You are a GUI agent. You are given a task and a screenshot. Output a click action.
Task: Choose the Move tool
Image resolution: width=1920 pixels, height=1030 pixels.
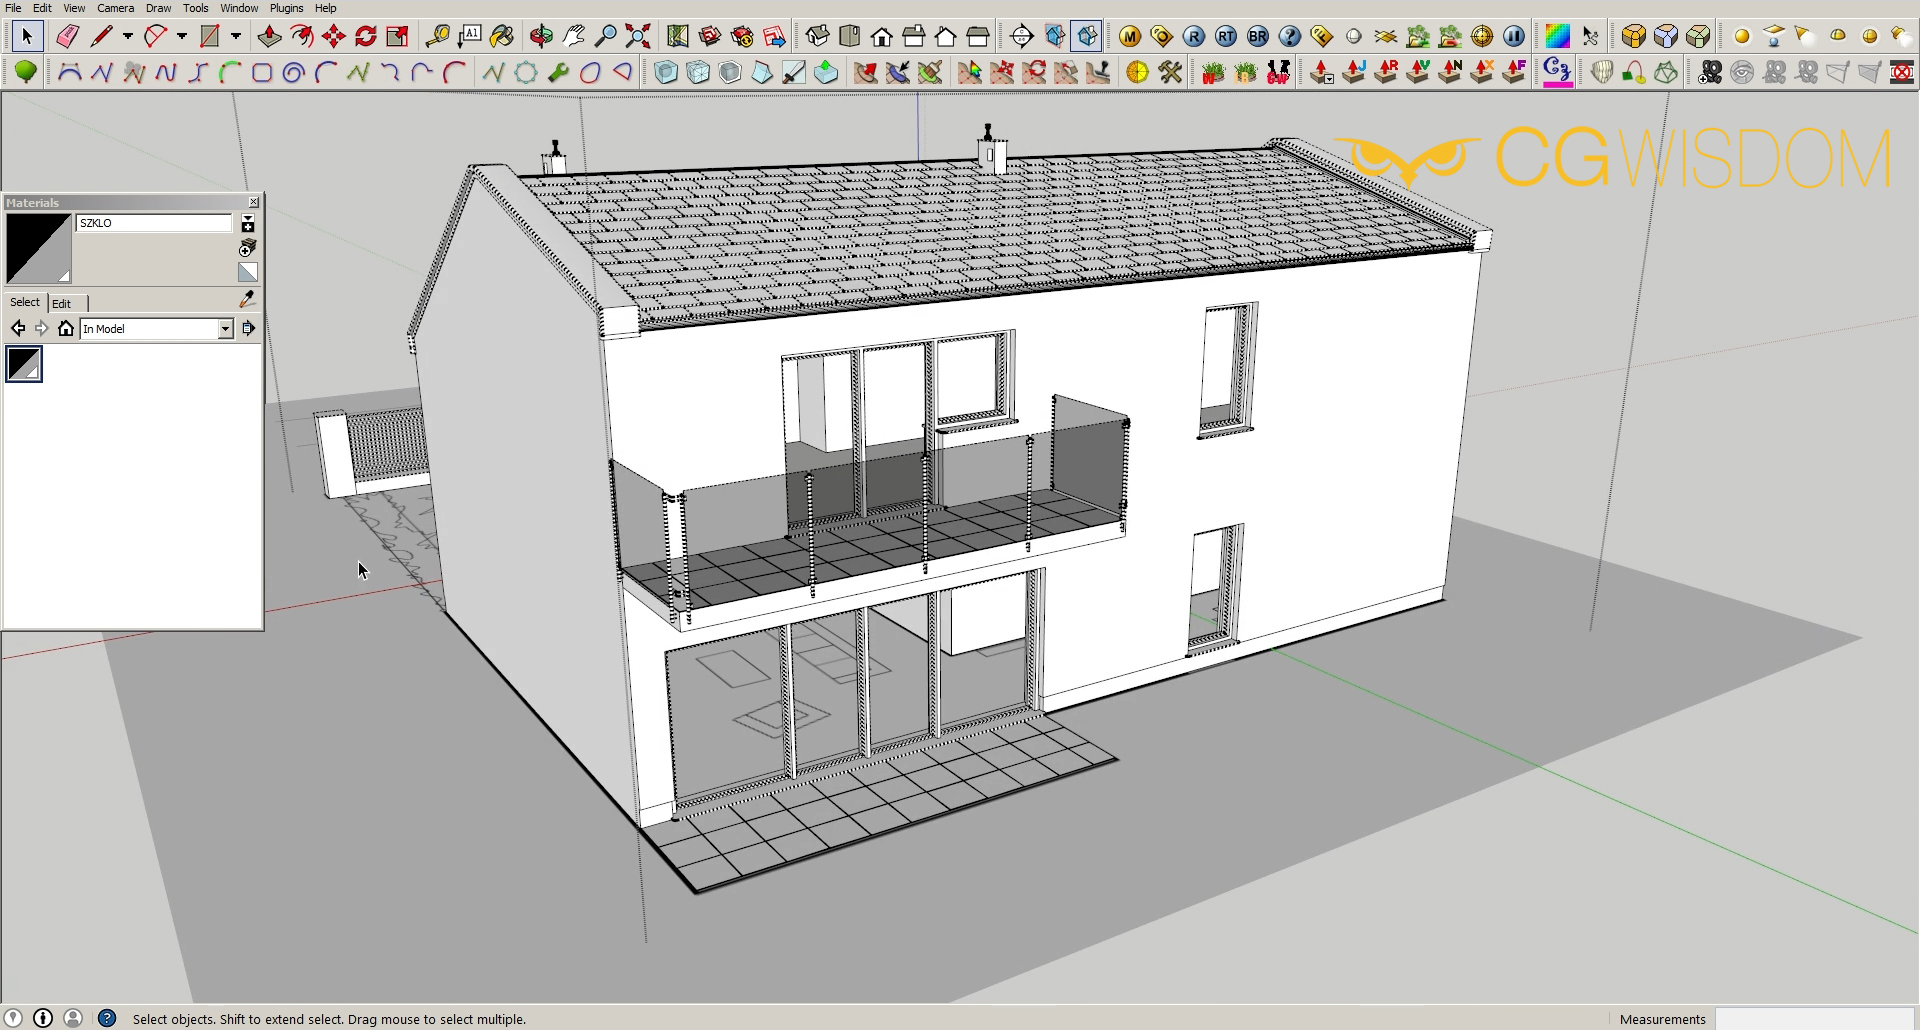tap(333, 37)
